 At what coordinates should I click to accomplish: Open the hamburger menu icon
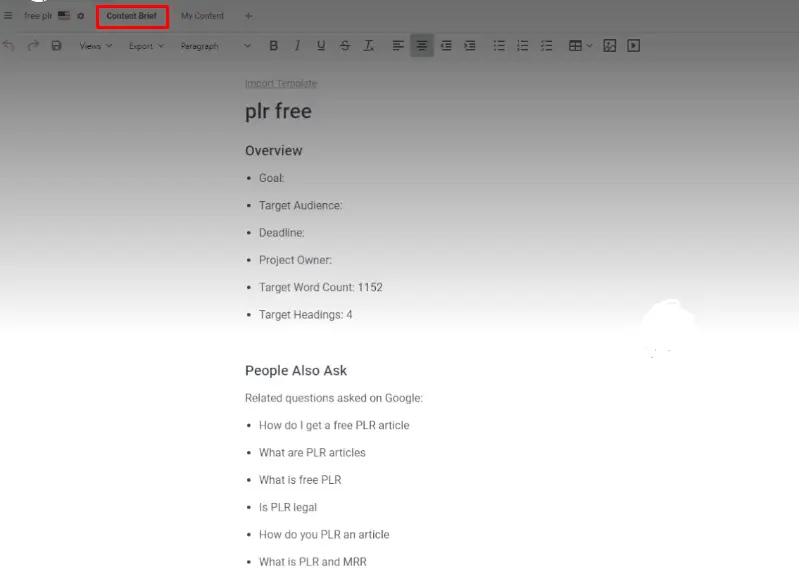click(8, 16)
